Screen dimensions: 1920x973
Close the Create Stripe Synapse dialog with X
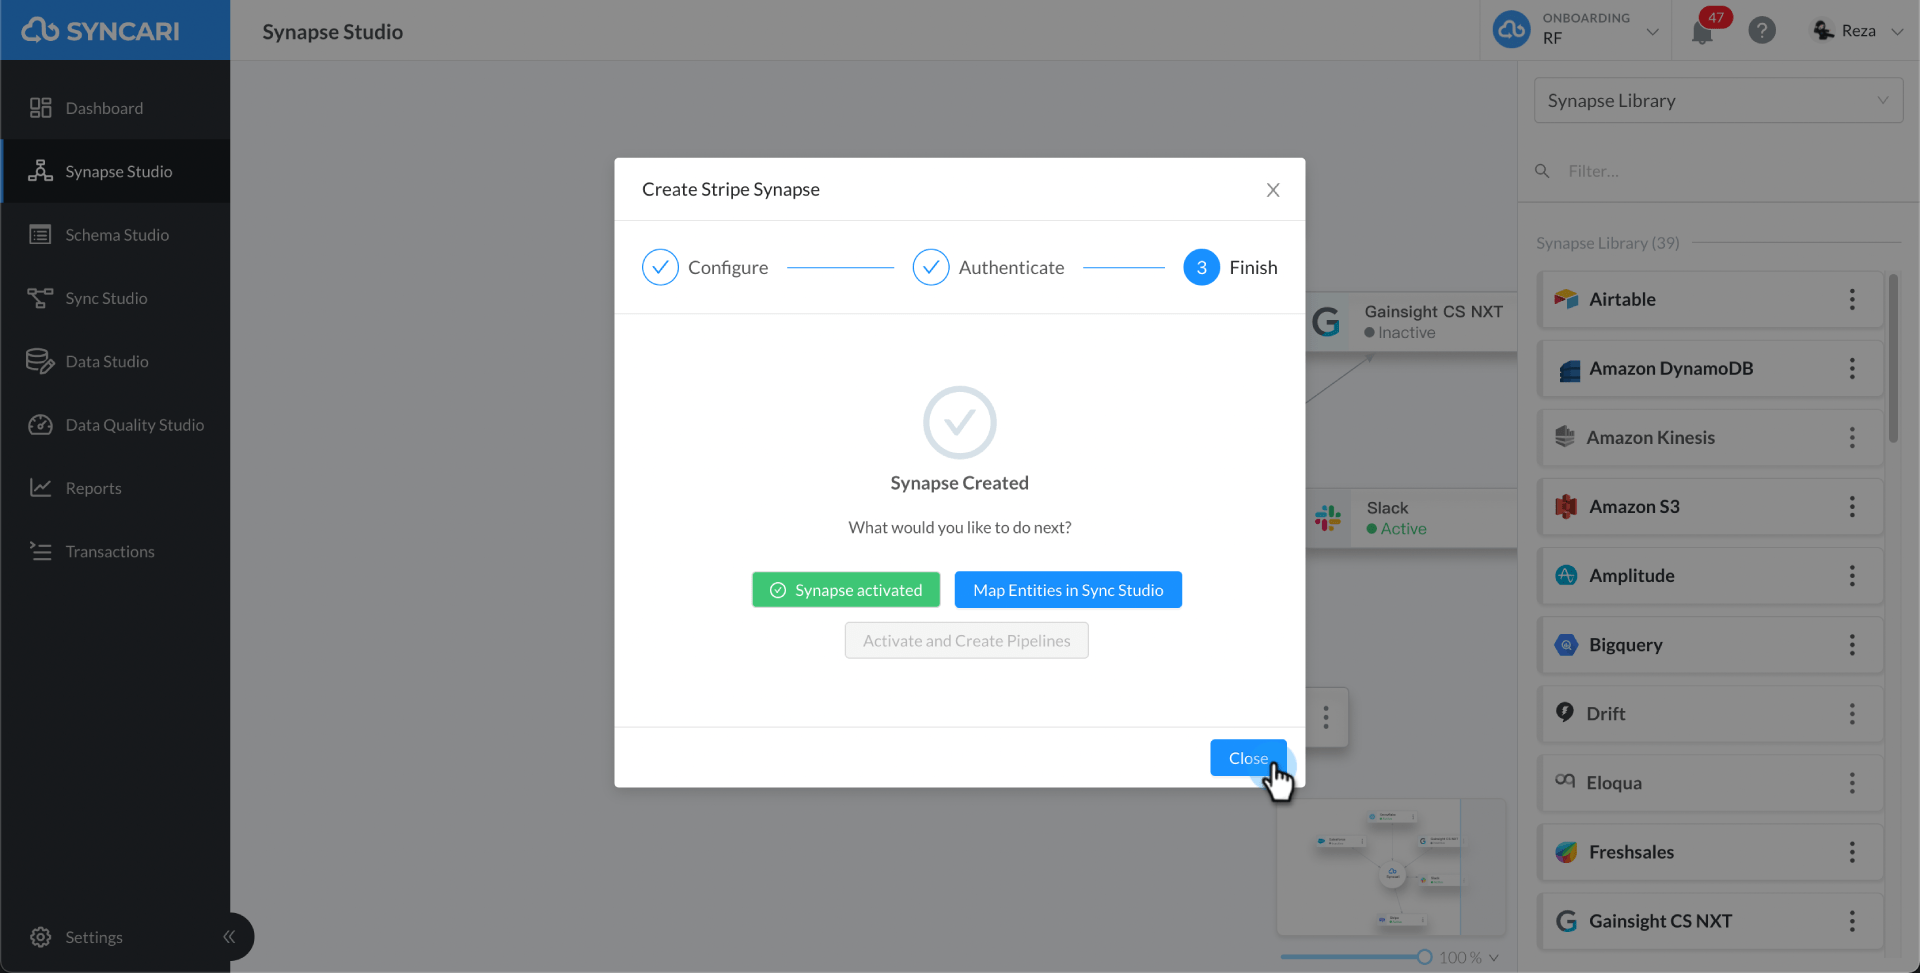pyautogui.click(x=1273, y=190)
